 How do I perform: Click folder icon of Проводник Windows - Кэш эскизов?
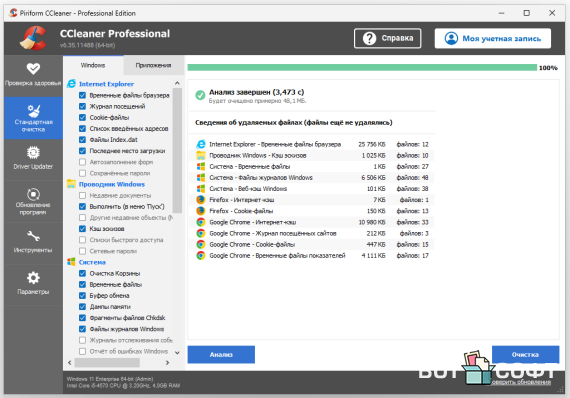(x=201, y=156)
